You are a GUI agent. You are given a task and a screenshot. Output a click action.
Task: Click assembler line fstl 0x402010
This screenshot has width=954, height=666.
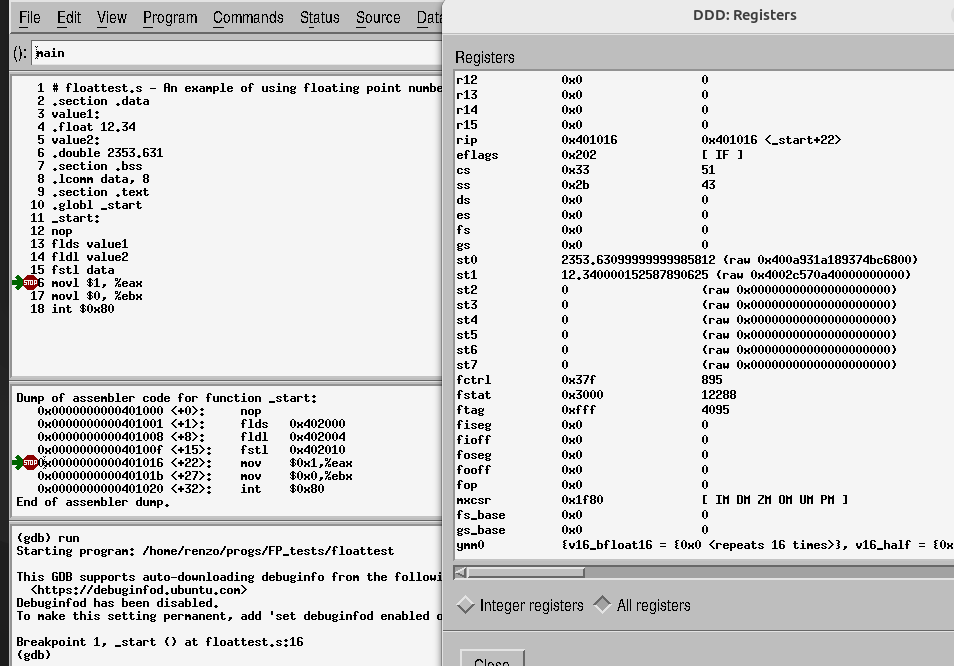[191, 449]
